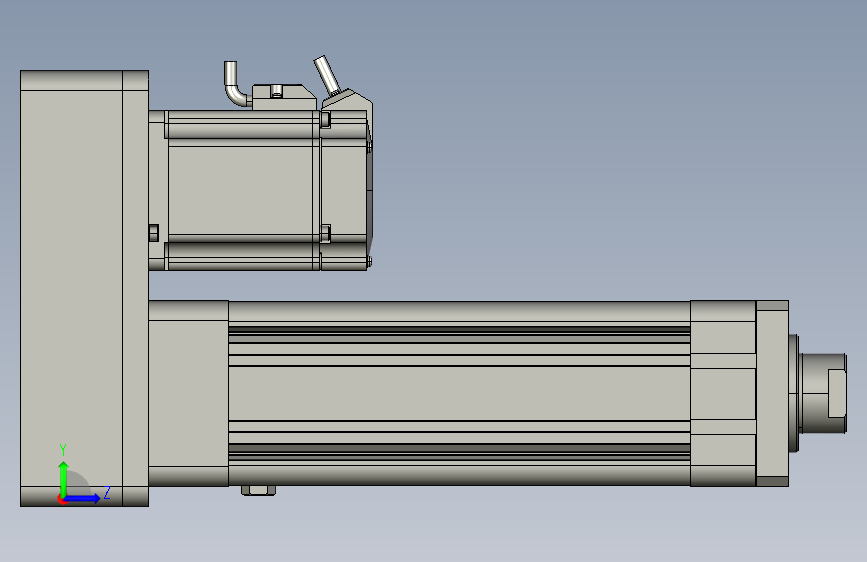This screenshot has width=867, height=562.
Task: Click the "Z" axis label
Action: tap(107, 492)
